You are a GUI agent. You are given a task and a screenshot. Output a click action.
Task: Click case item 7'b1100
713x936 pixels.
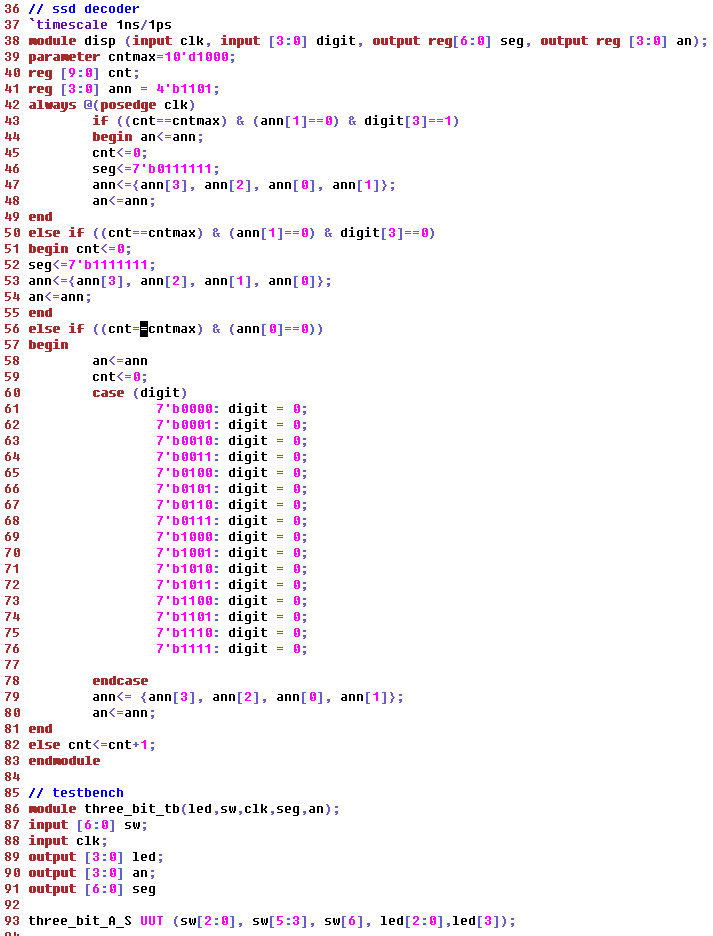(x=231, y=601)
